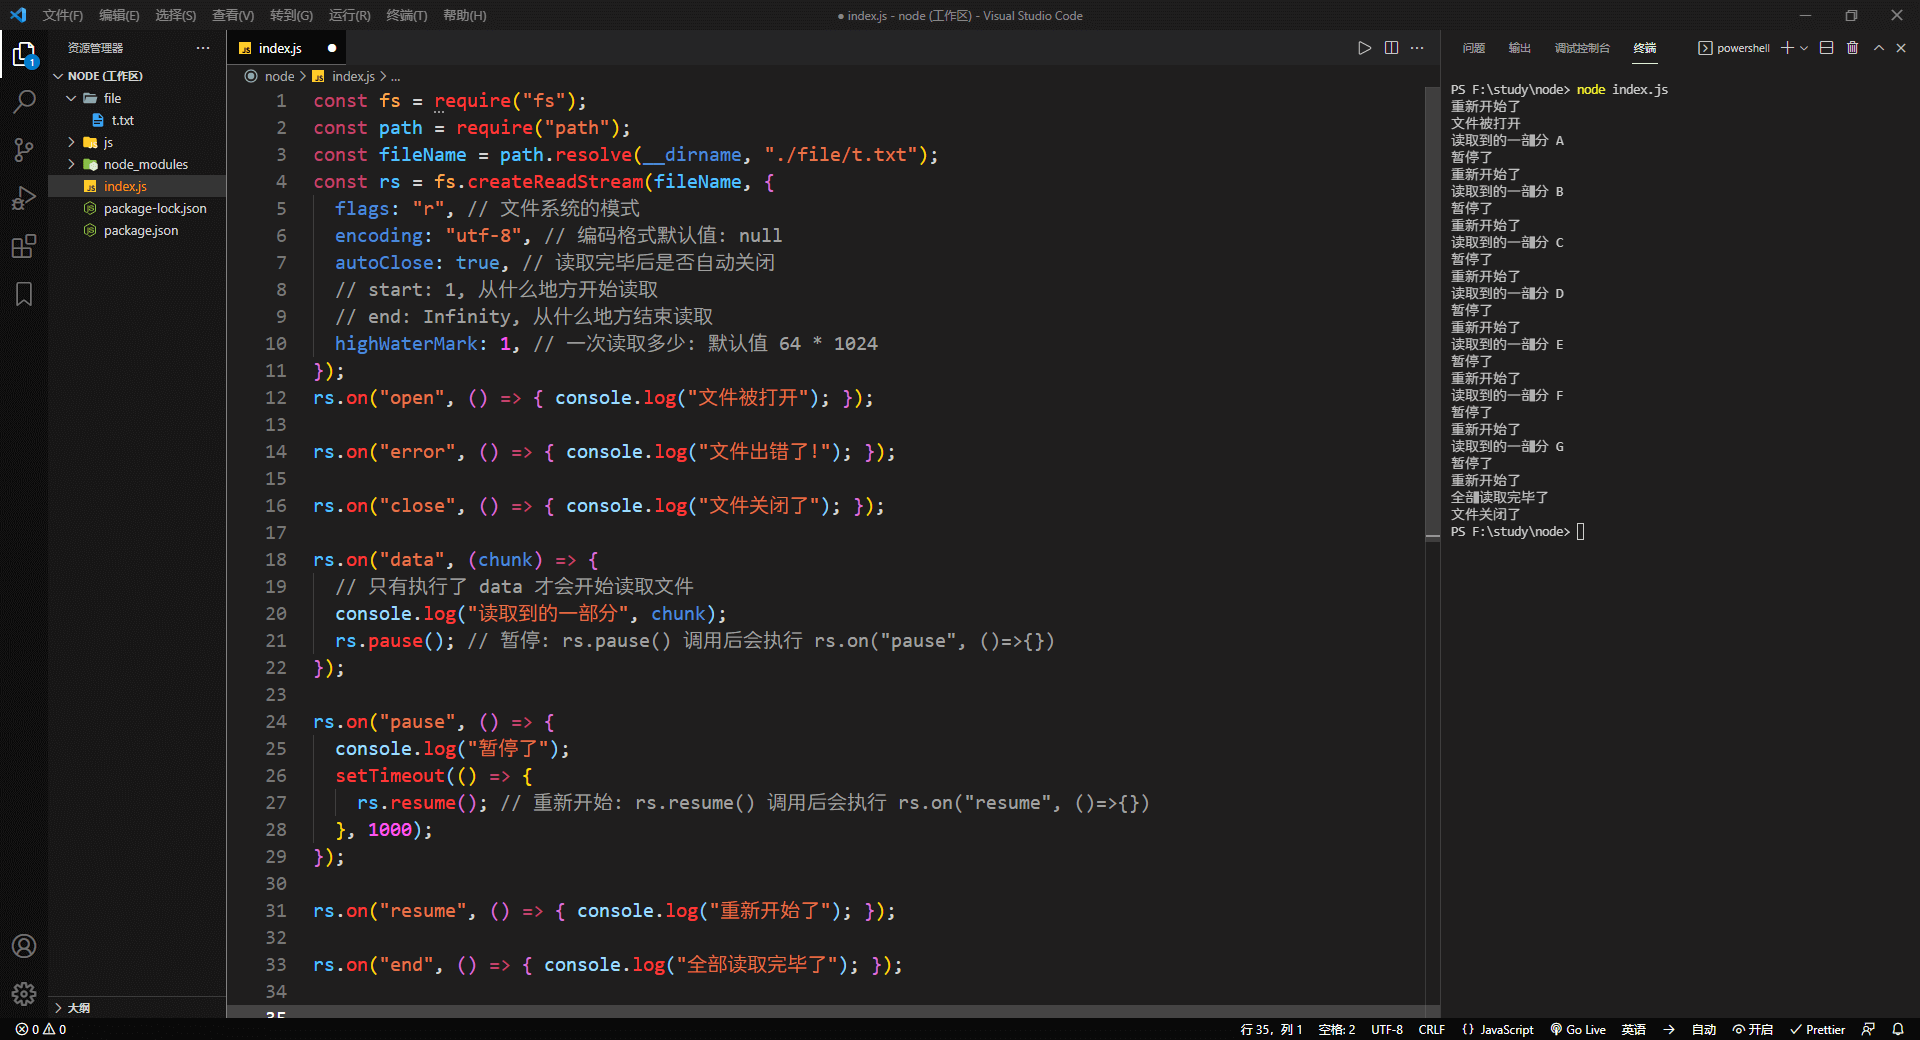Click the editor vertical scrollbar

click(1432, 312)
